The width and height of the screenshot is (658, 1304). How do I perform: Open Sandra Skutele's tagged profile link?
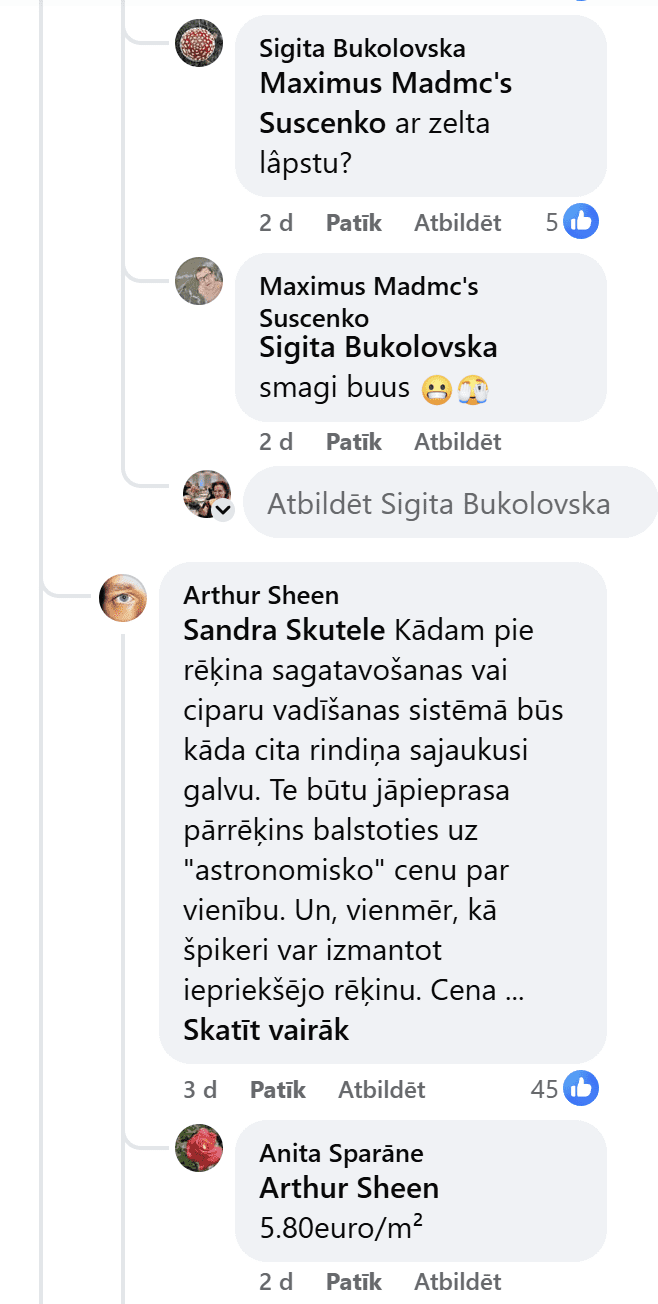pyautogui.click(x=284, y=631)
